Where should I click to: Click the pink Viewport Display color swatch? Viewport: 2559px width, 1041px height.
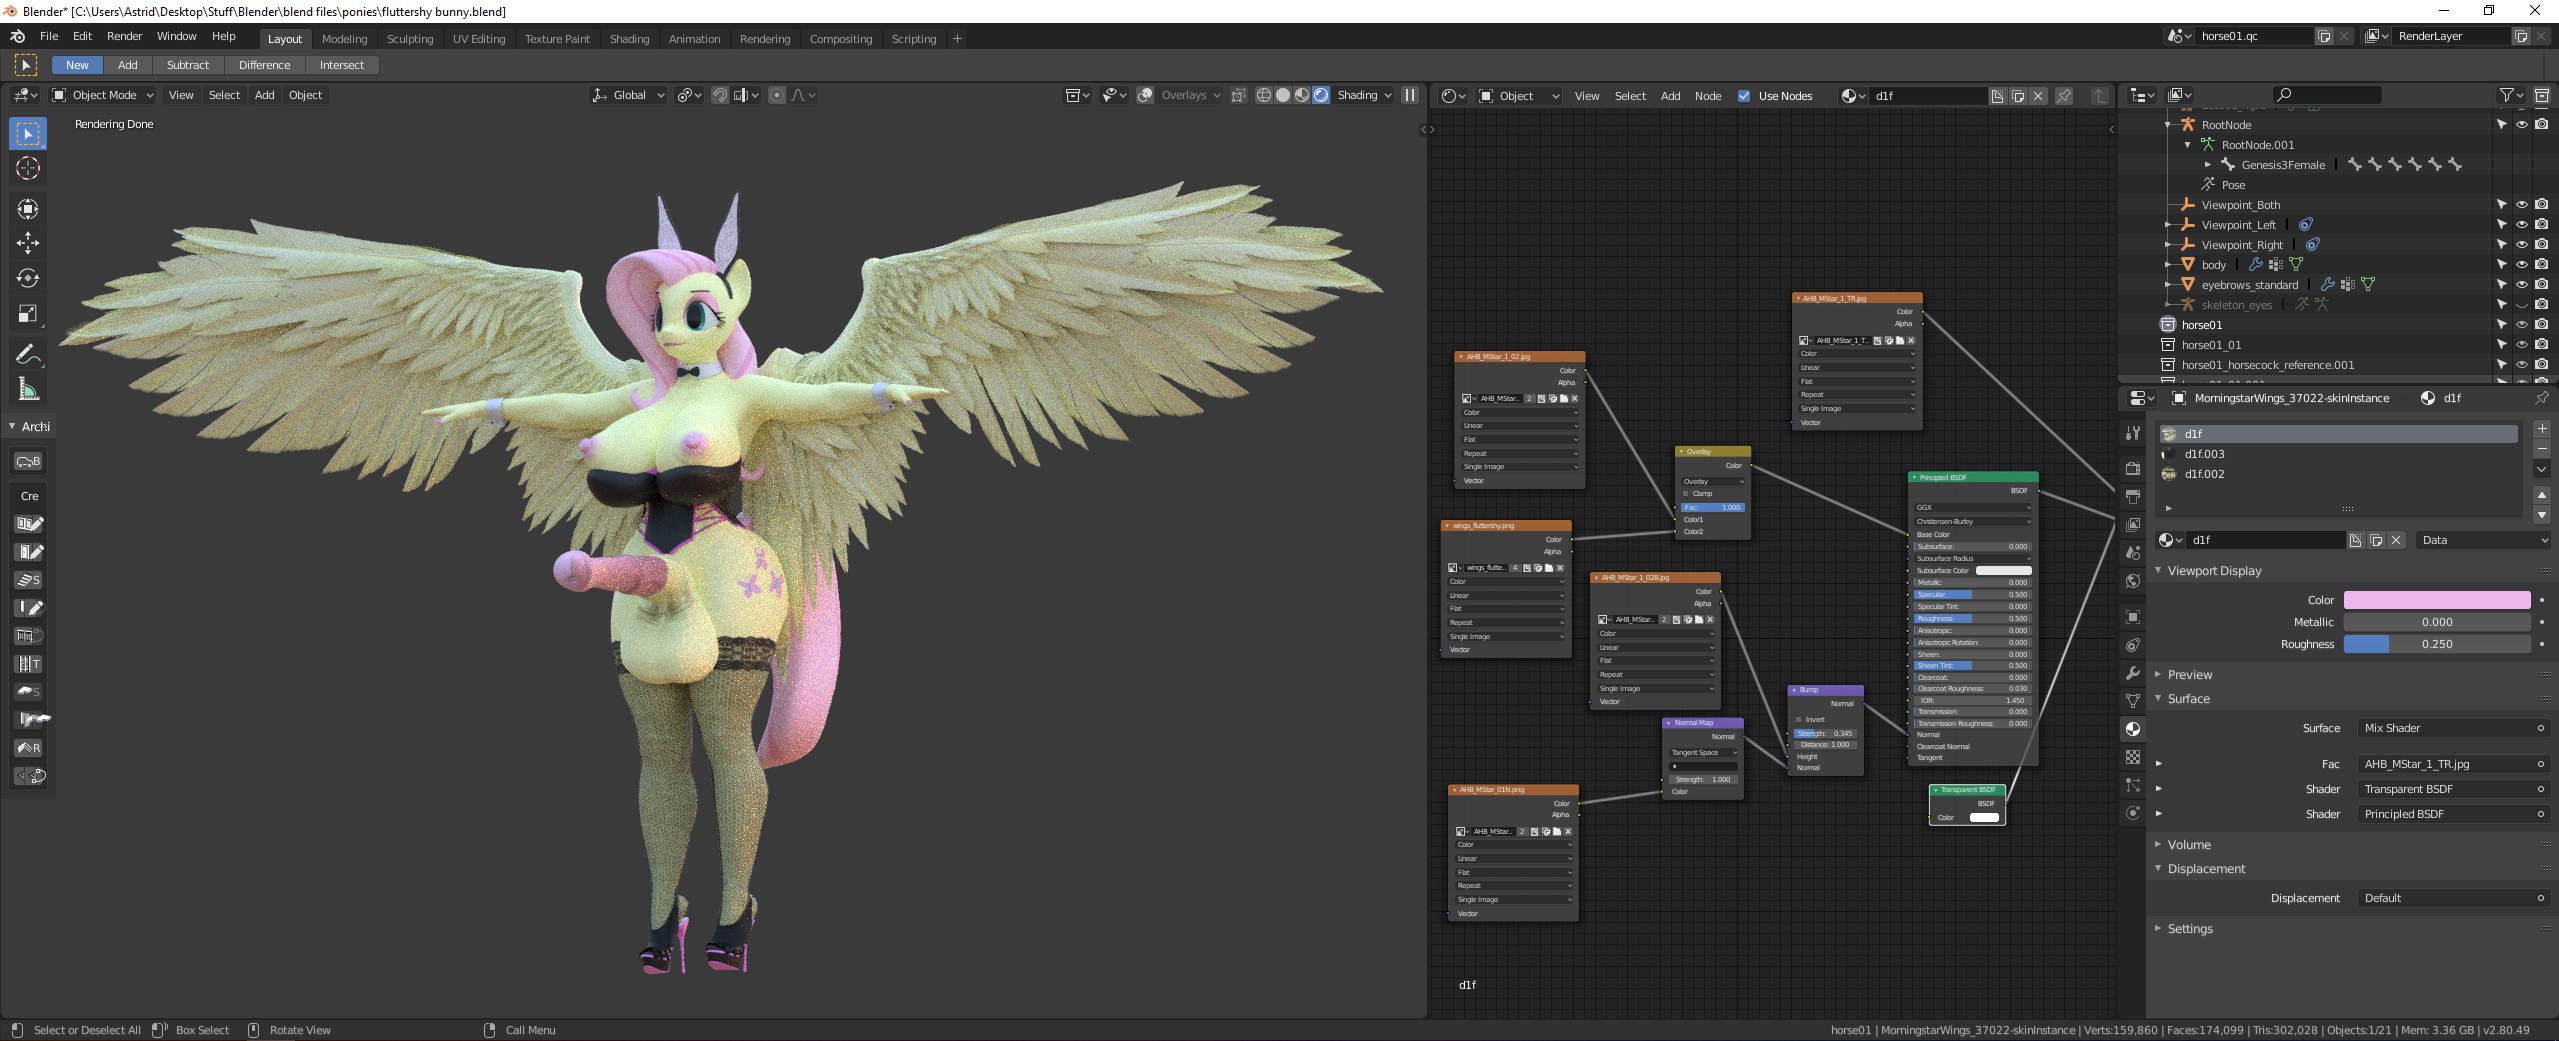tap(2436, 600)
